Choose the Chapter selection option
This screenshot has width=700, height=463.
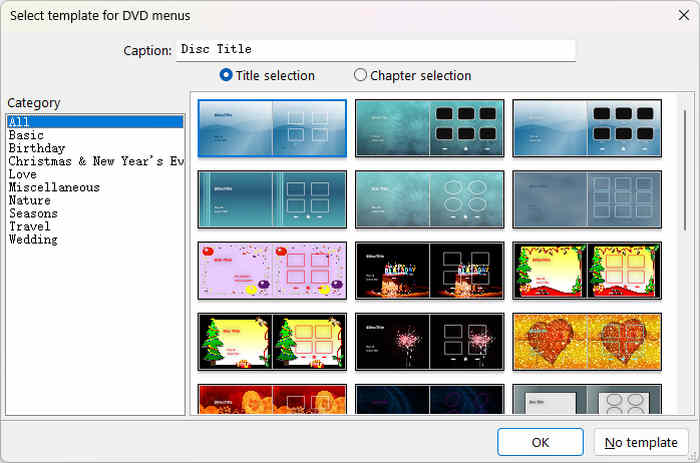[x=361, y=75]
